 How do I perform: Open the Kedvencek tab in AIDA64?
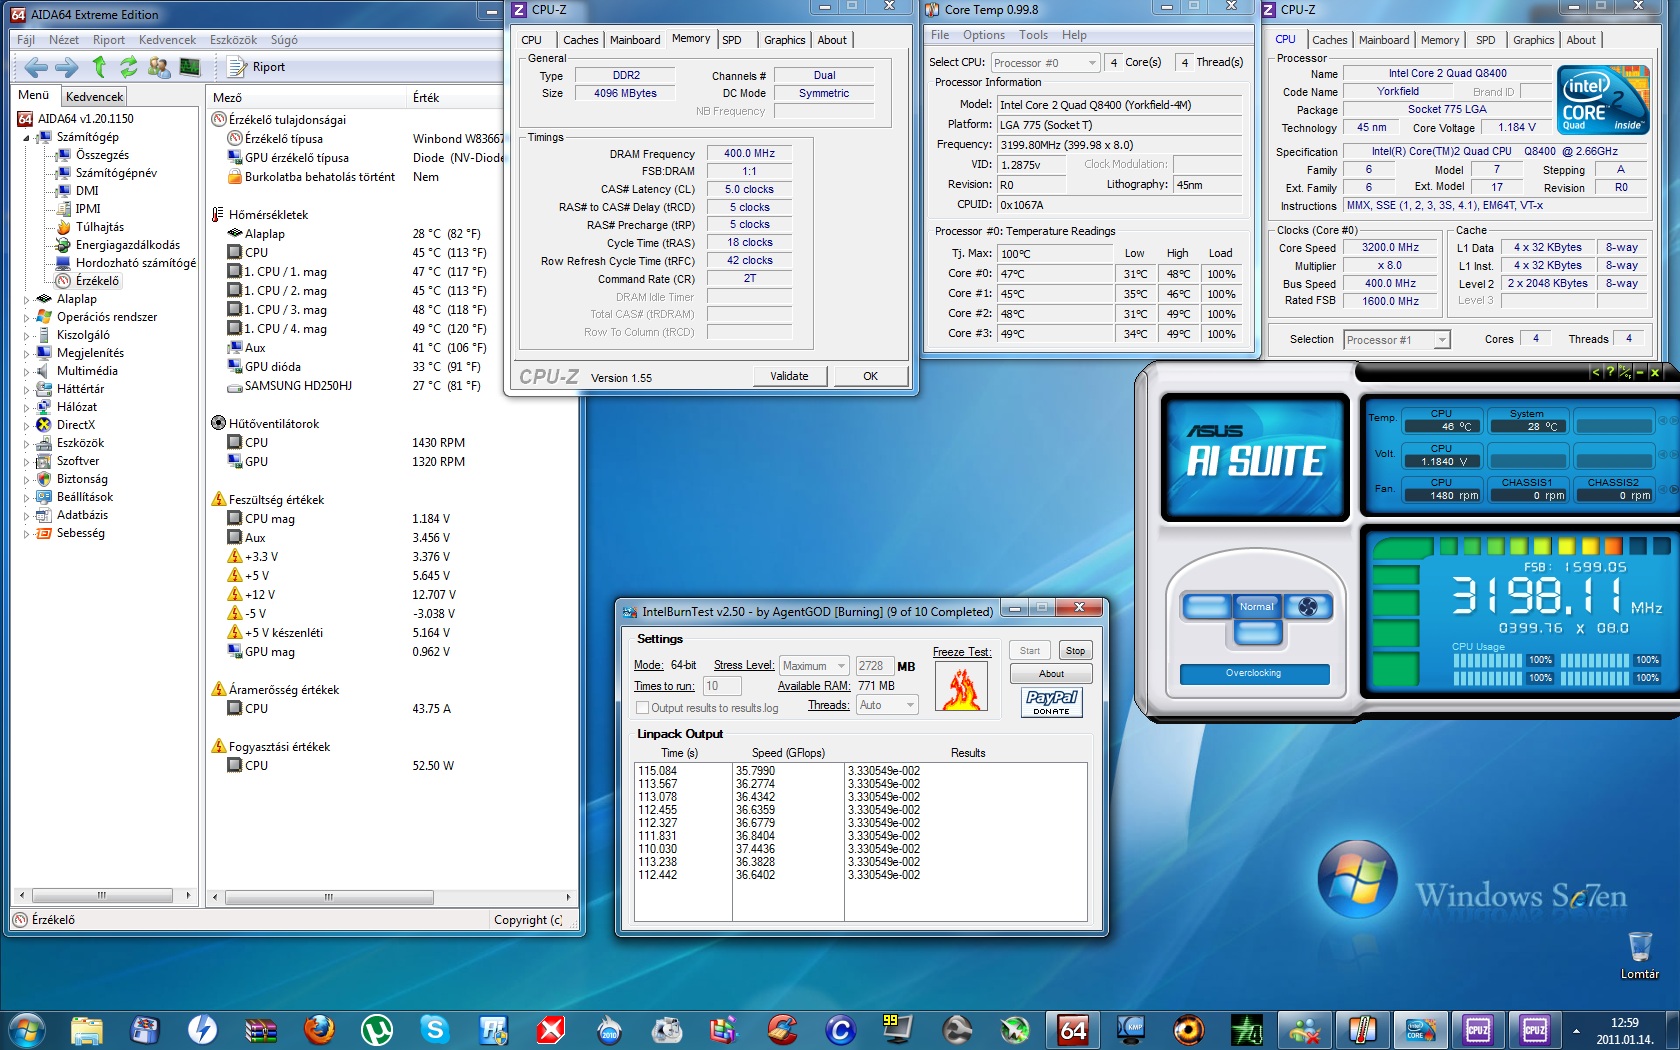pyautogui.click(x=94, y=97)
